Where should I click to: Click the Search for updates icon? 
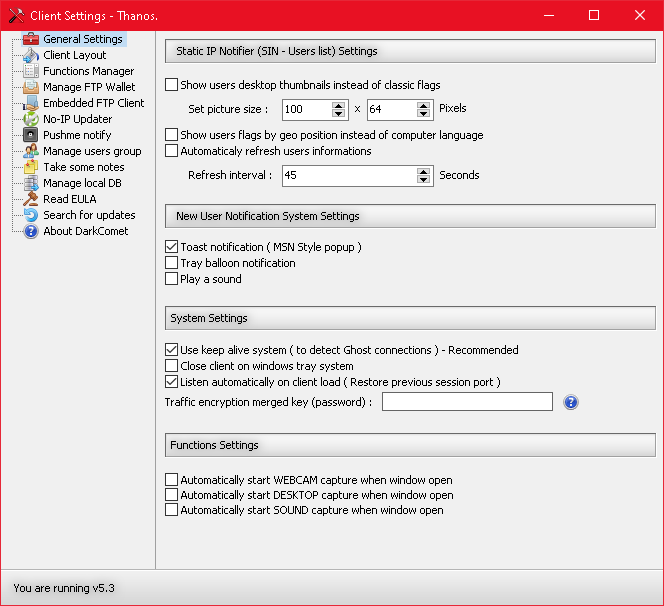(x=31, y=215)
